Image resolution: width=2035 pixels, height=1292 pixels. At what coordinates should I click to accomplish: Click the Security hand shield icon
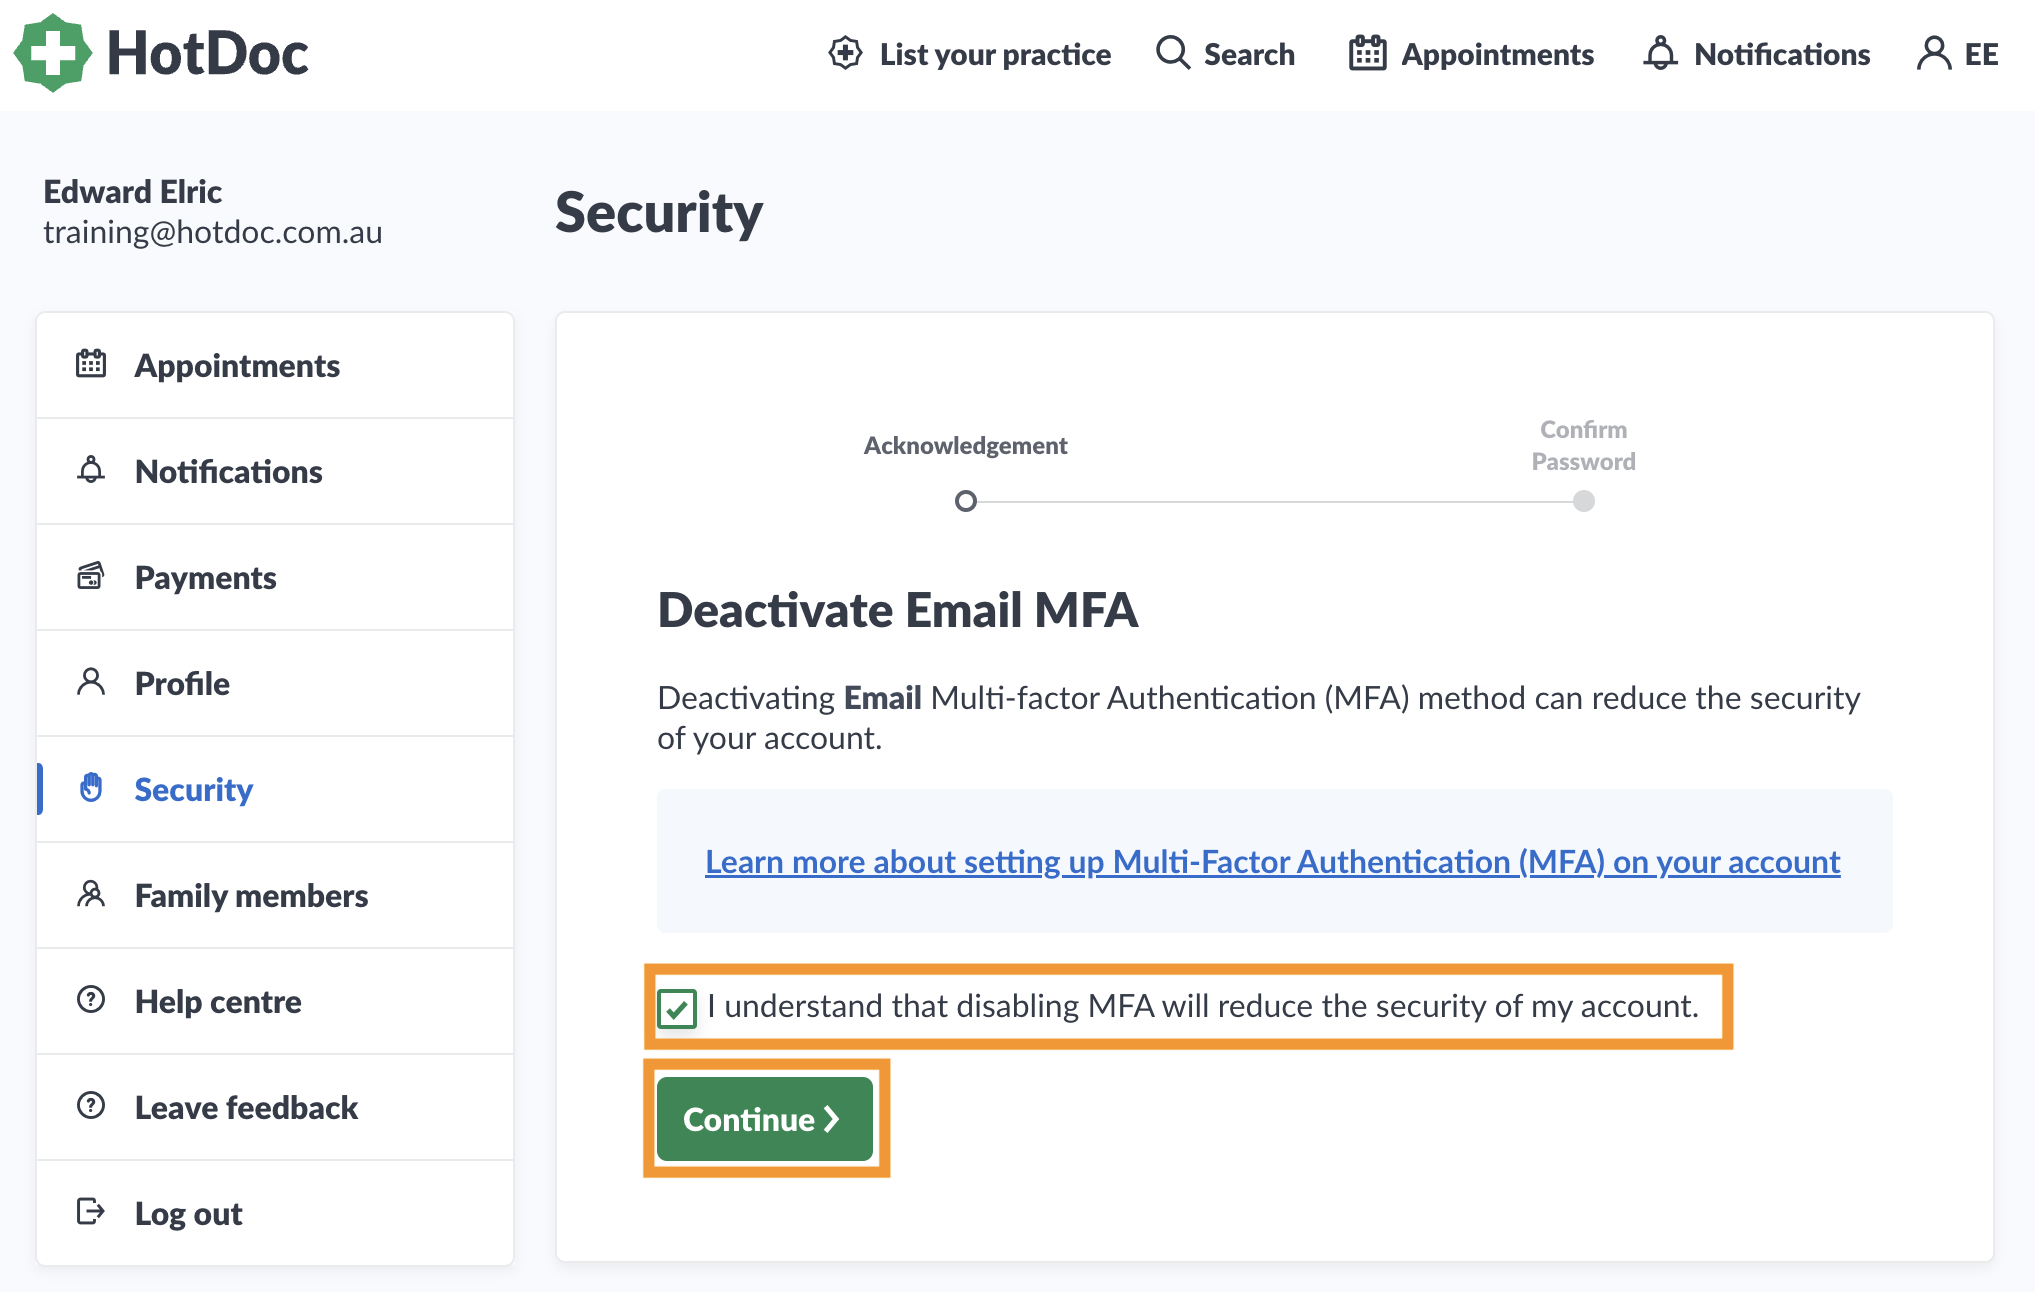[x=91, y=788]
